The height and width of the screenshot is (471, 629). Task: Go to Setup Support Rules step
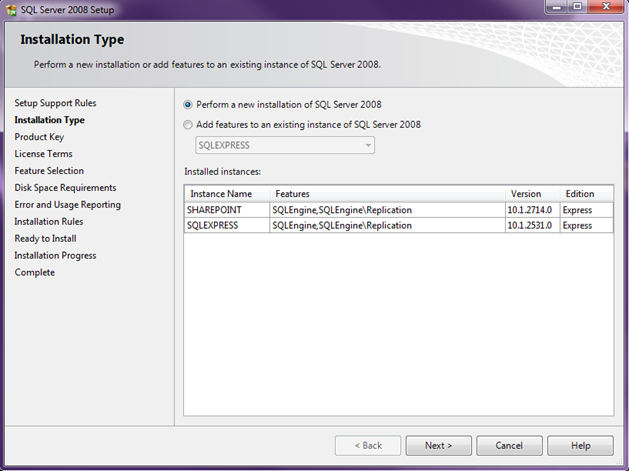click(x=55, y=103)
